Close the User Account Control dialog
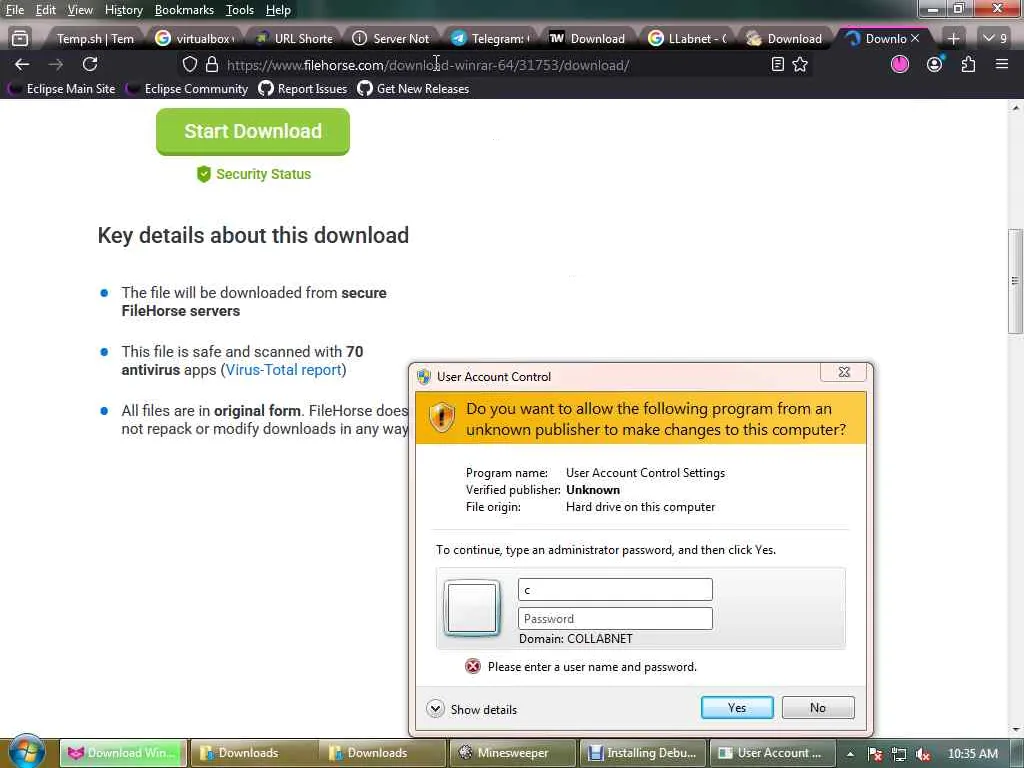 pos(844,372)
